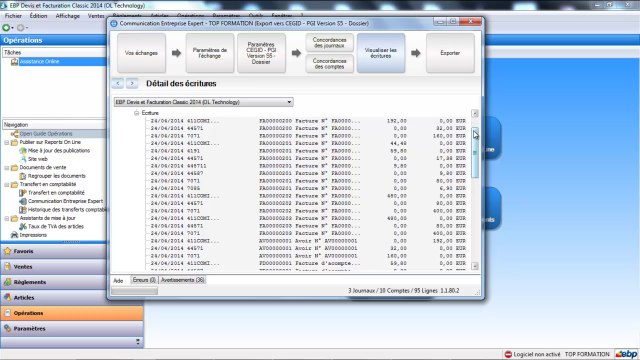
Task: Open Historique des transferts comptables icon
Action: [x=23, y=210]
